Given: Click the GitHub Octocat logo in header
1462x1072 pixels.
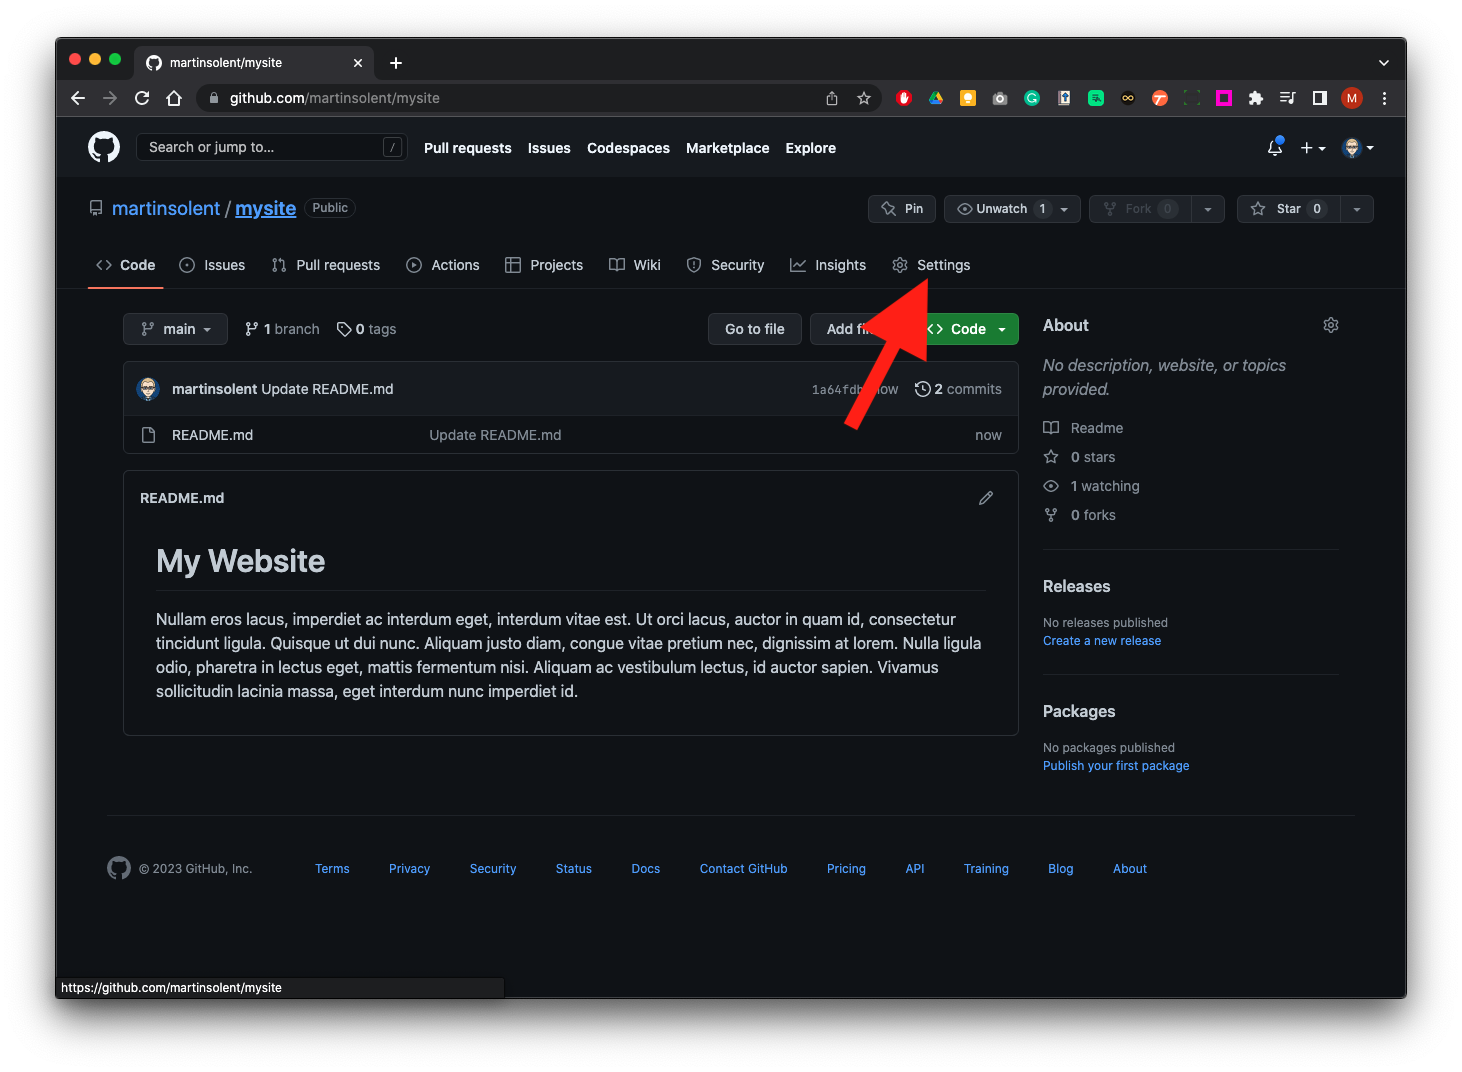Looking at the screenshot, I should click(x=104, y=147).
